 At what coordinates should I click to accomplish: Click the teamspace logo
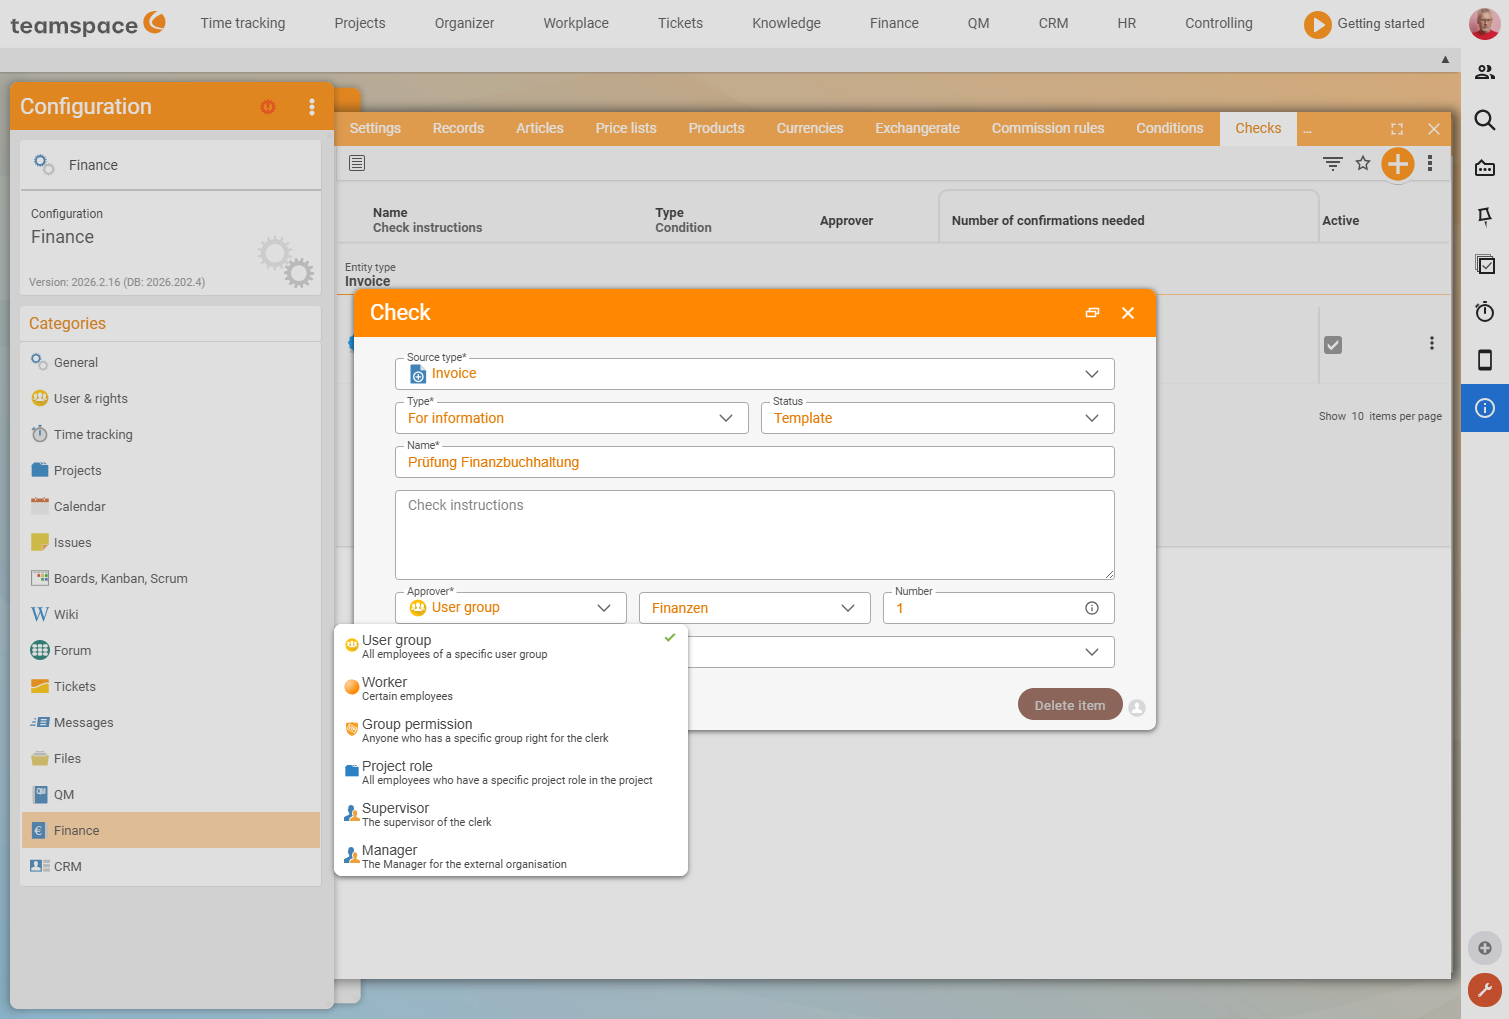pyautogui.click(x=88, y=24)
